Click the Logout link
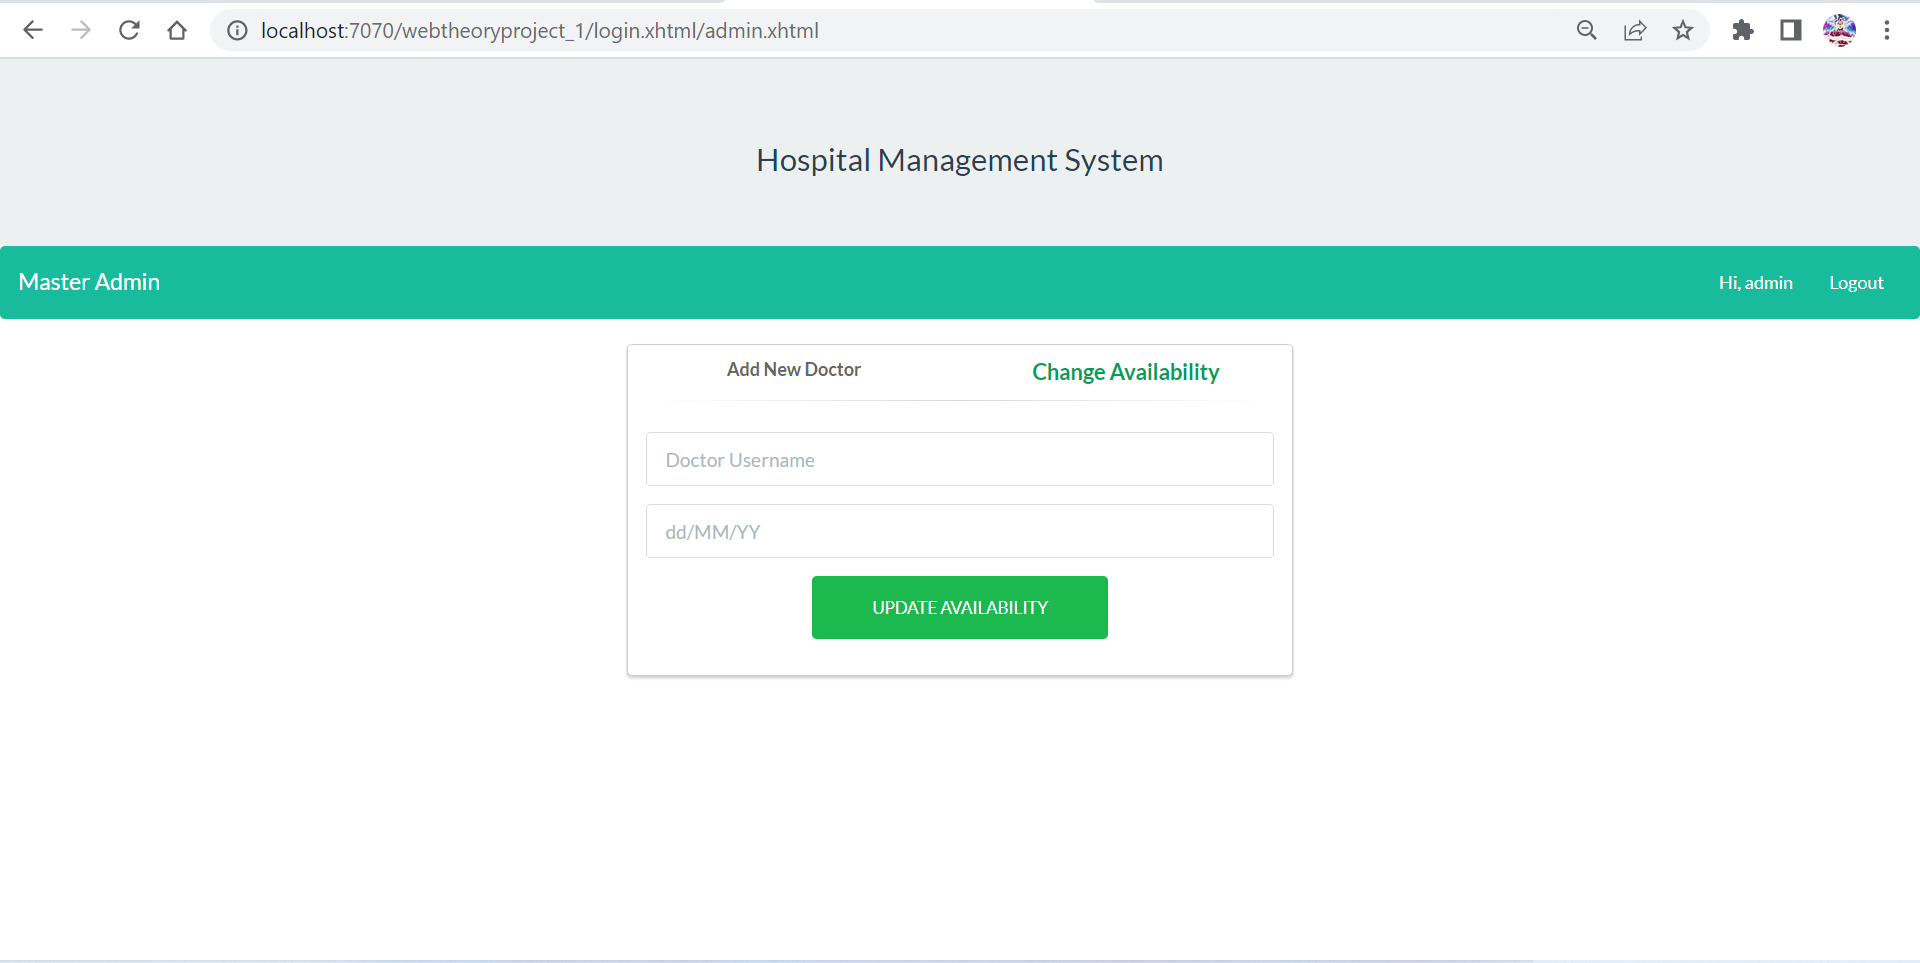This screenshot has width=1920, height=963. [x=1856, y=282]
